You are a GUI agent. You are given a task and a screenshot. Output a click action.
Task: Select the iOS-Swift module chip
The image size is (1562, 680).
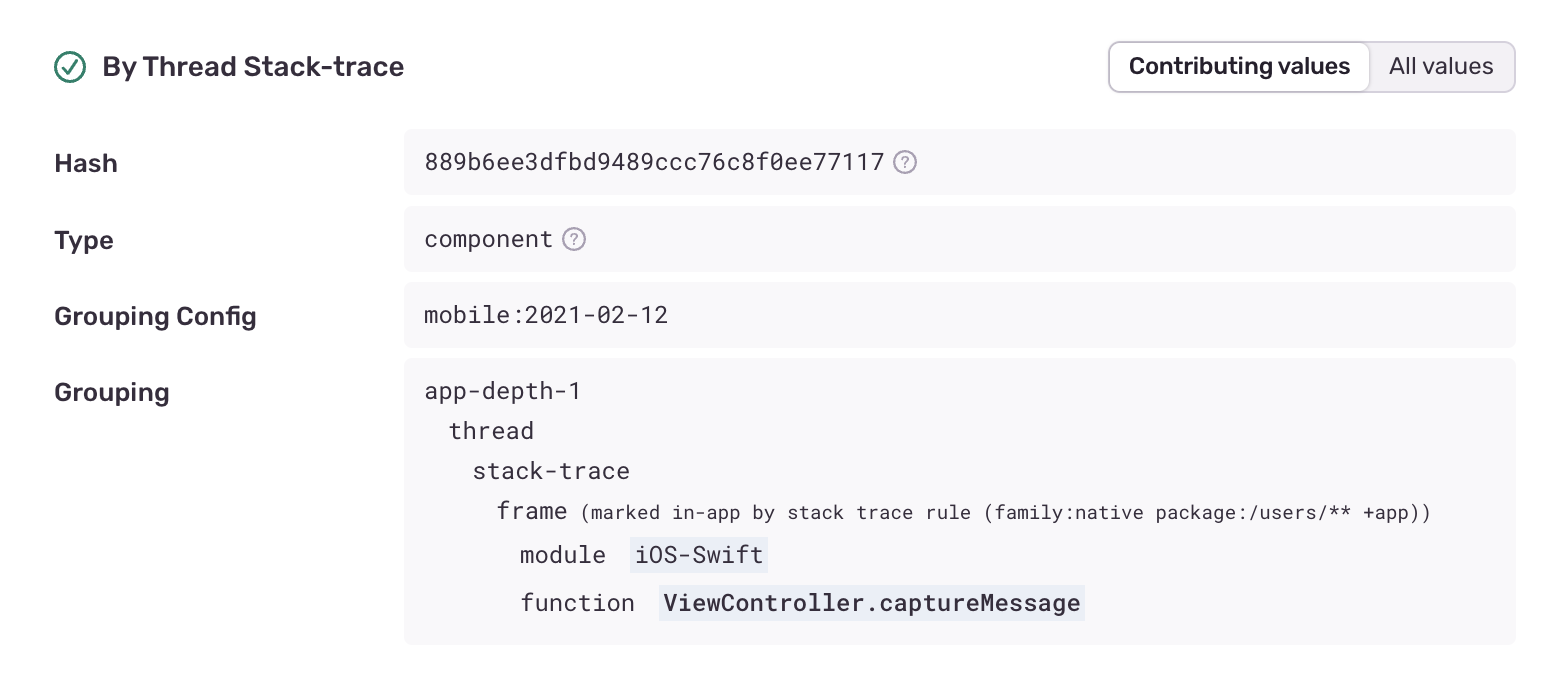(x=698, y=555)
